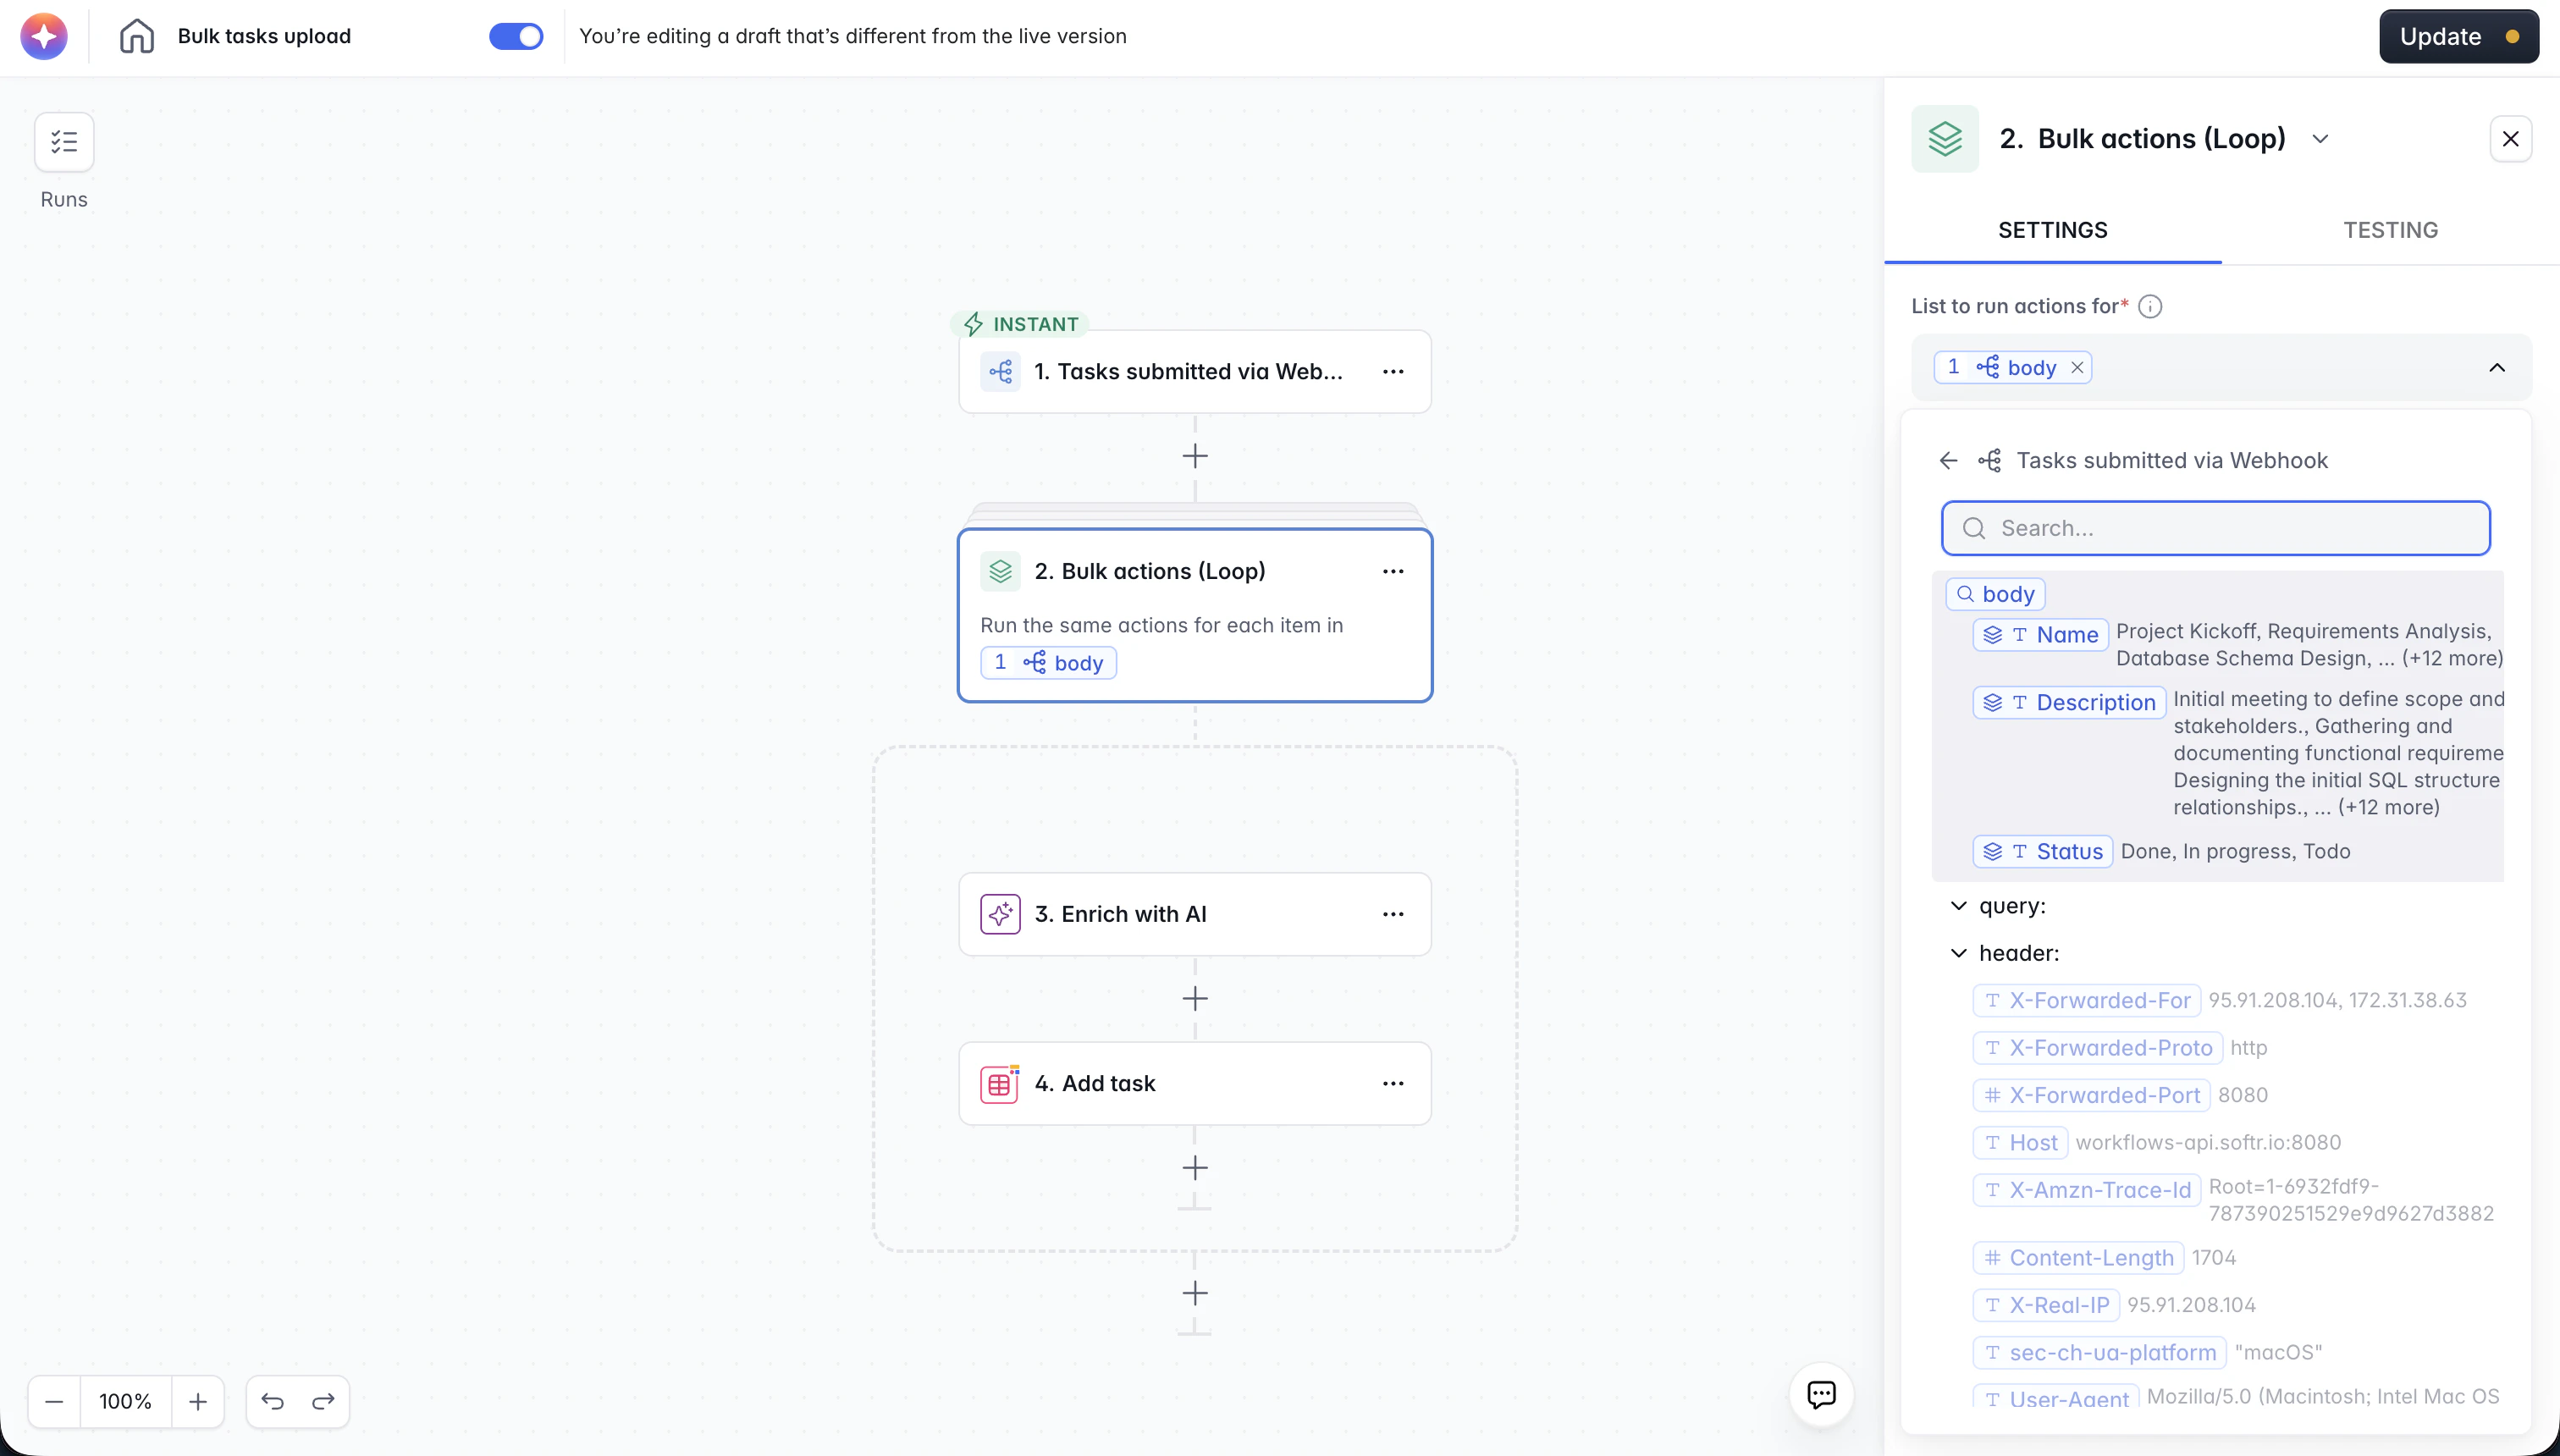The image size is (2560, 1456).
Task: Click the table icon on the Add task node
Action: click(1000, 1082)
